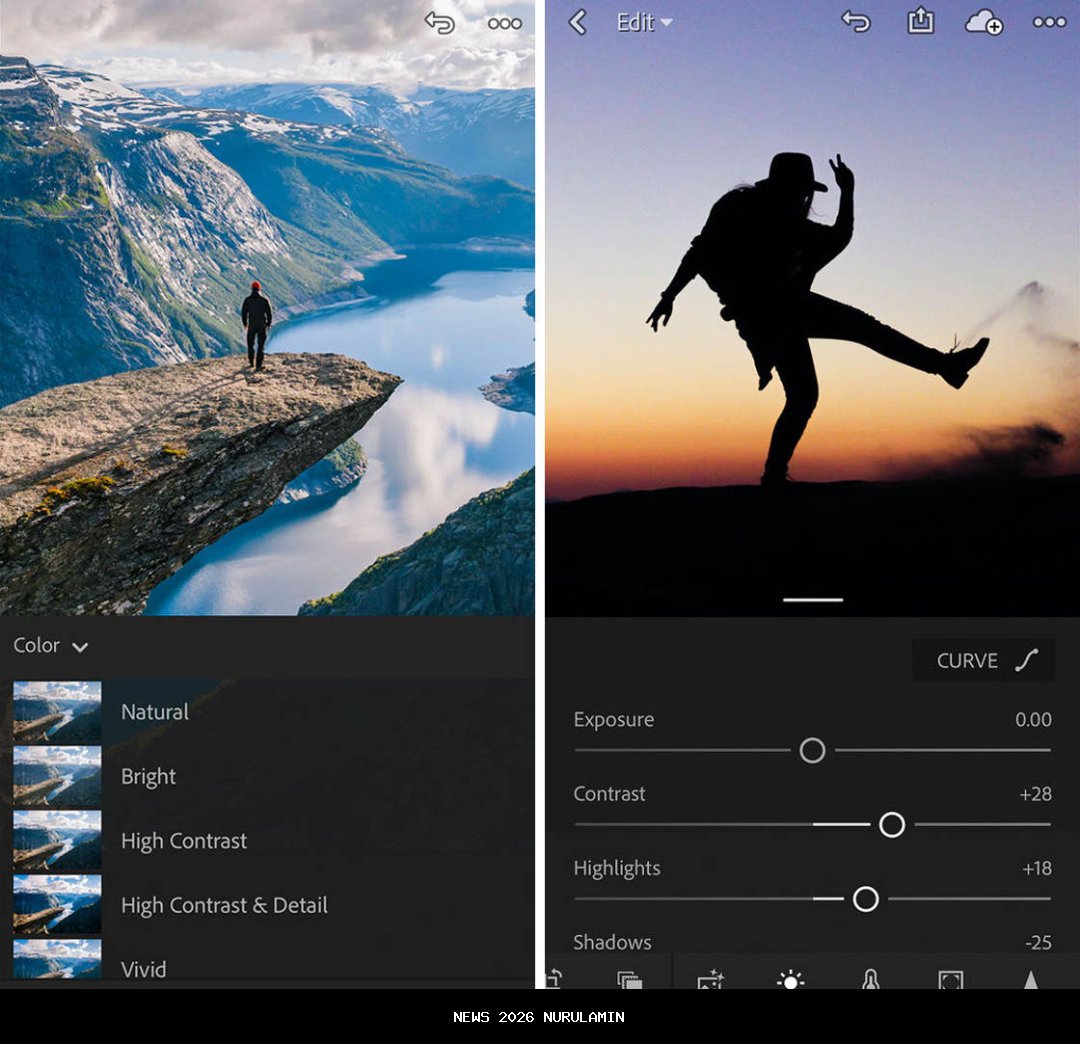Open the Effects vignette icon

[950, 978]
